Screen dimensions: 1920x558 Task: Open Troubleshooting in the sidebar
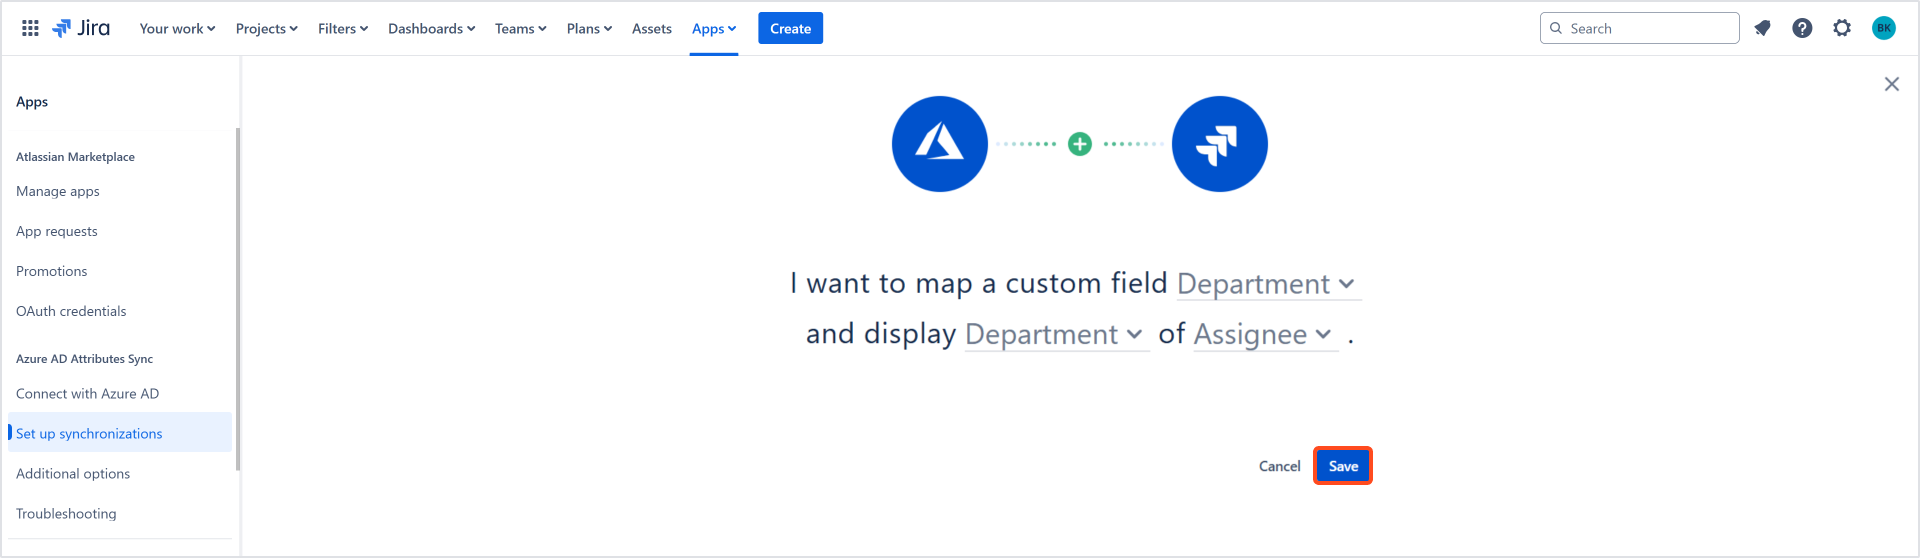click(x=66, y=513)
